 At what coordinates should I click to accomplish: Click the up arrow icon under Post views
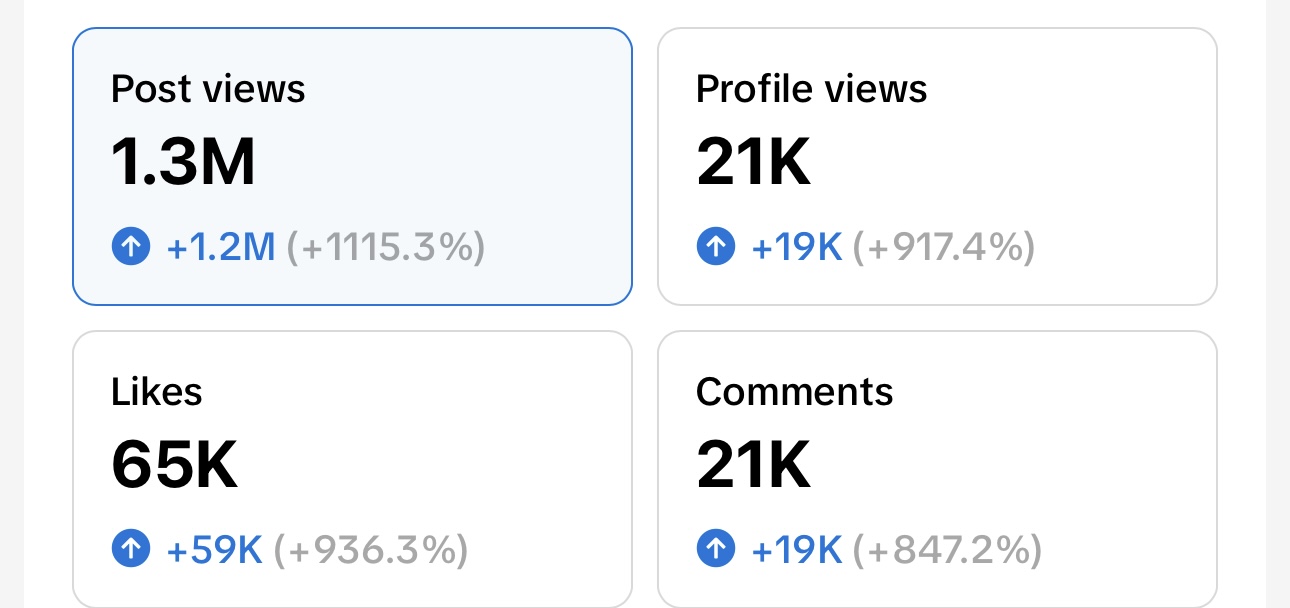[x=131, y=246]
